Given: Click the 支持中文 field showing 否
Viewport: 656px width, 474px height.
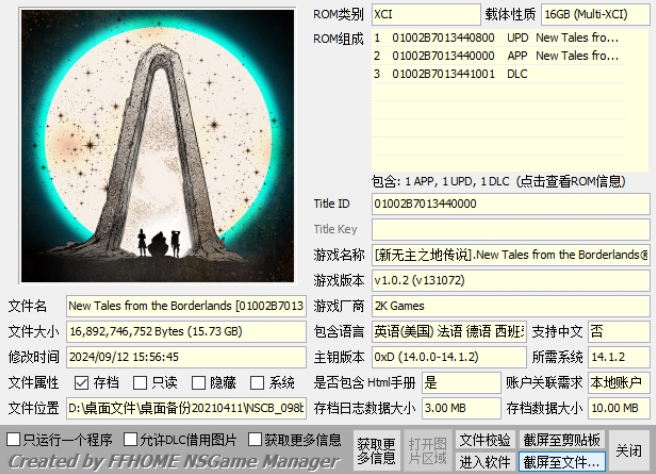Looking at the screenshot, I should point(619,331).
